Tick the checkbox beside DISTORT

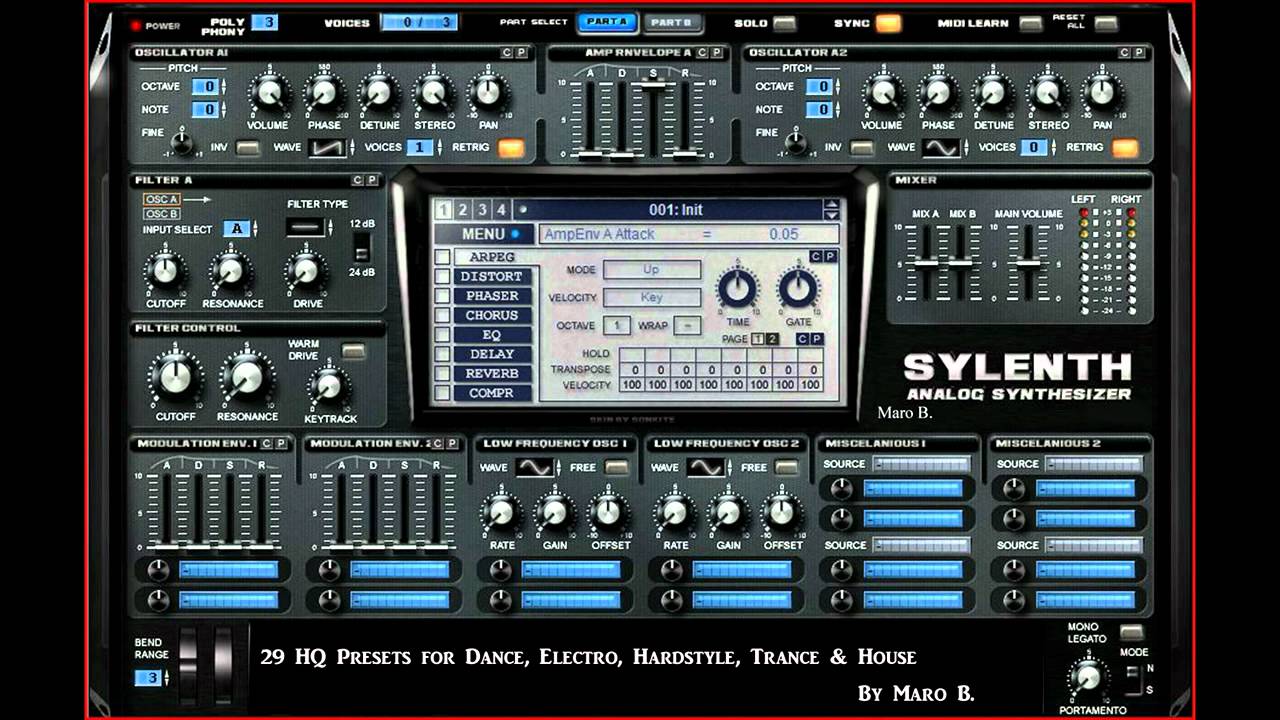(443, 277)
